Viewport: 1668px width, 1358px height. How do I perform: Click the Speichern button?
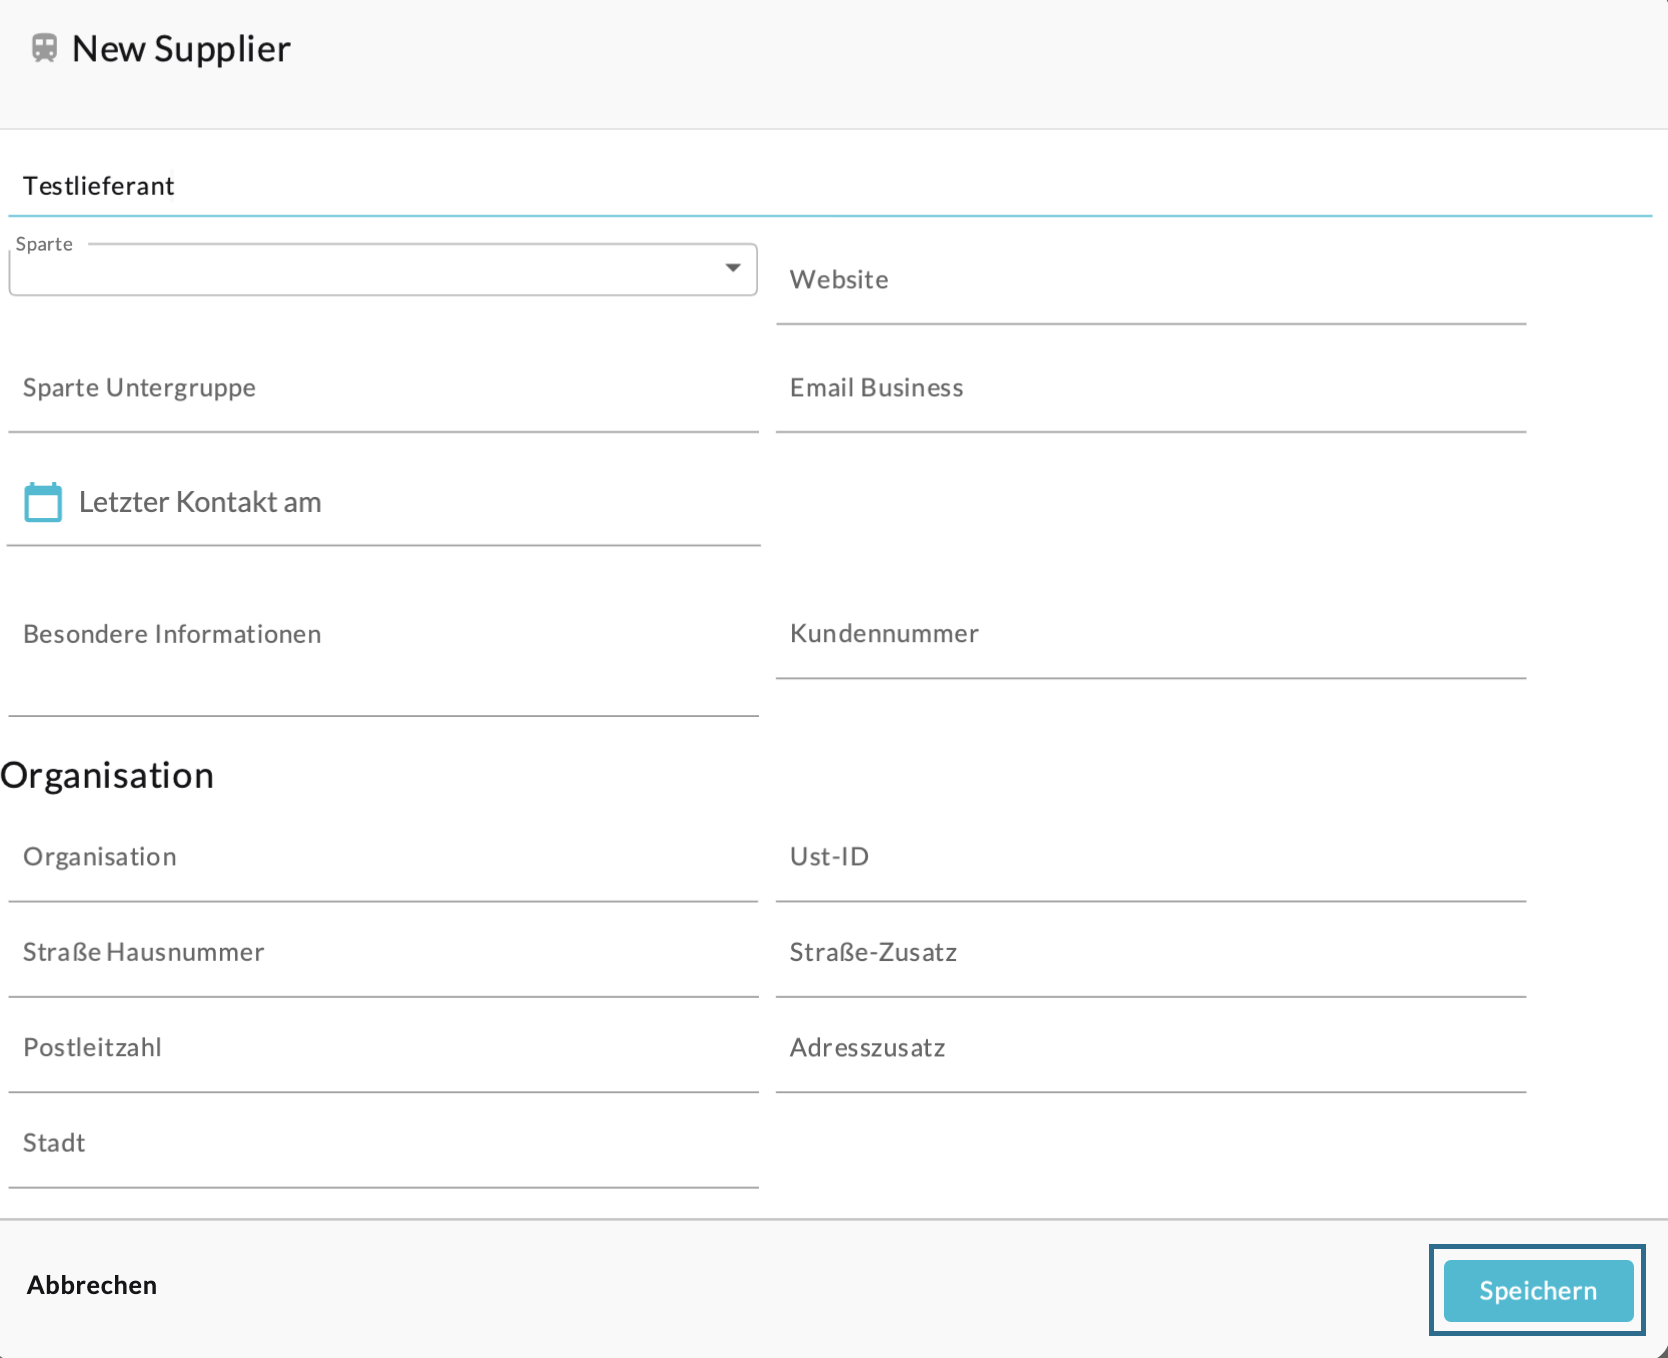[x=1537, y=1290]
